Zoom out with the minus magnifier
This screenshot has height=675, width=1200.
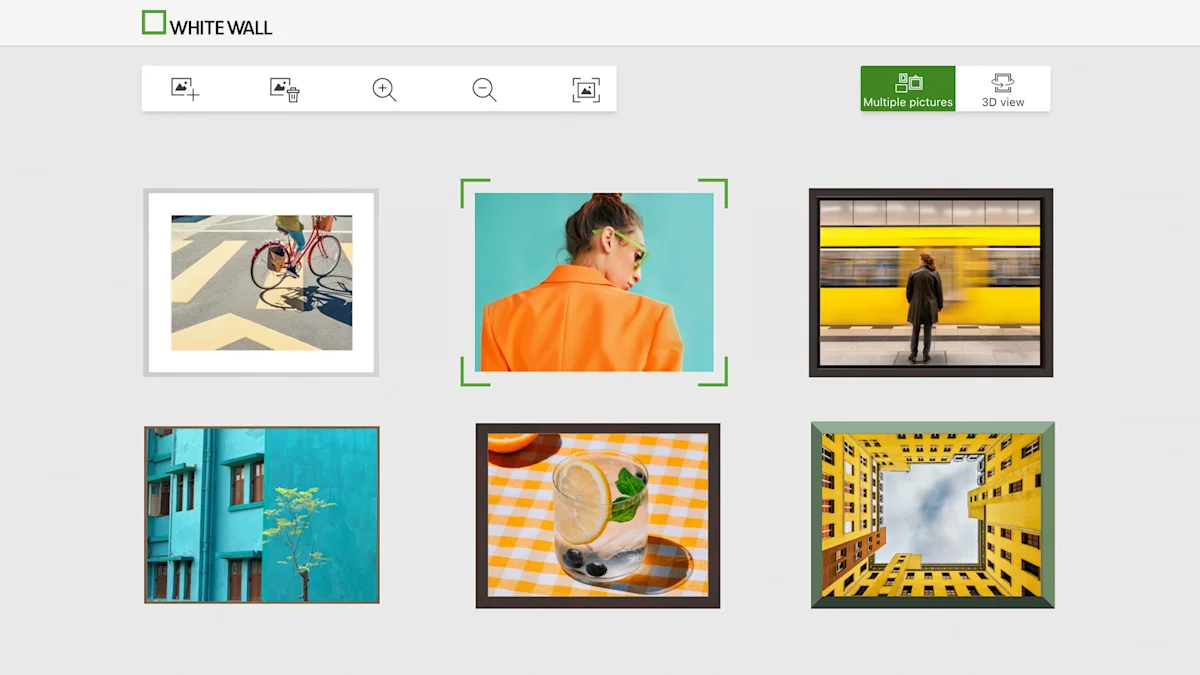(x=485, y=89)
